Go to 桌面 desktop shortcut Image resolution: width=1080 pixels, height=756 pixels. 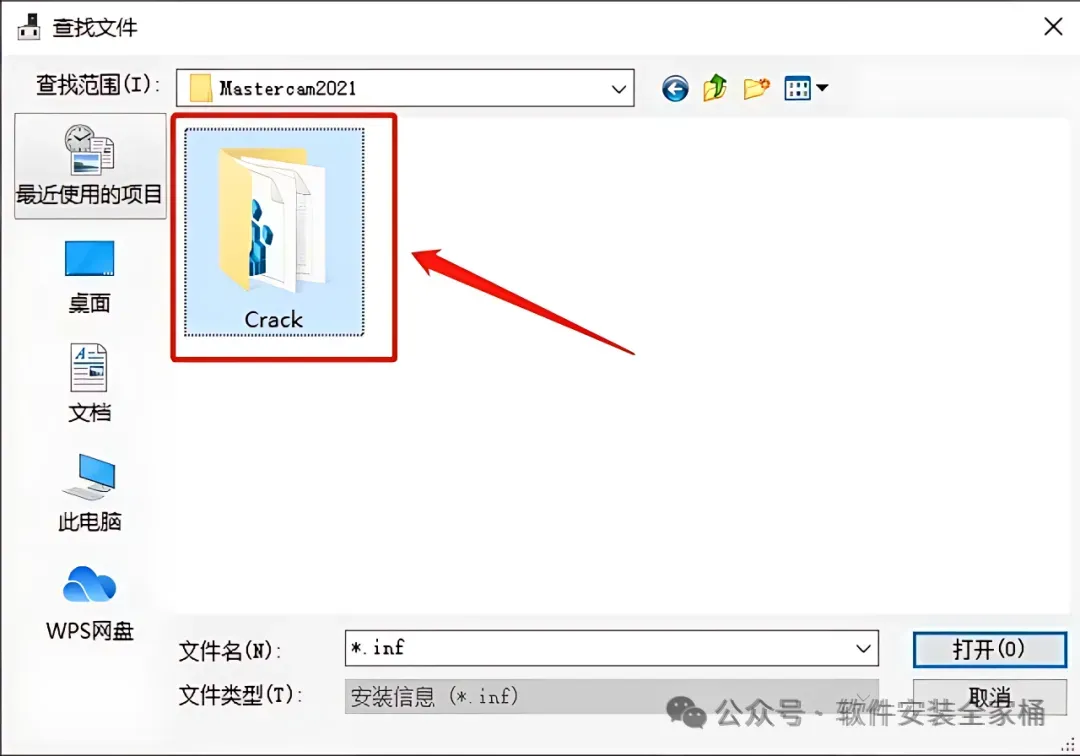coord(90,277)
